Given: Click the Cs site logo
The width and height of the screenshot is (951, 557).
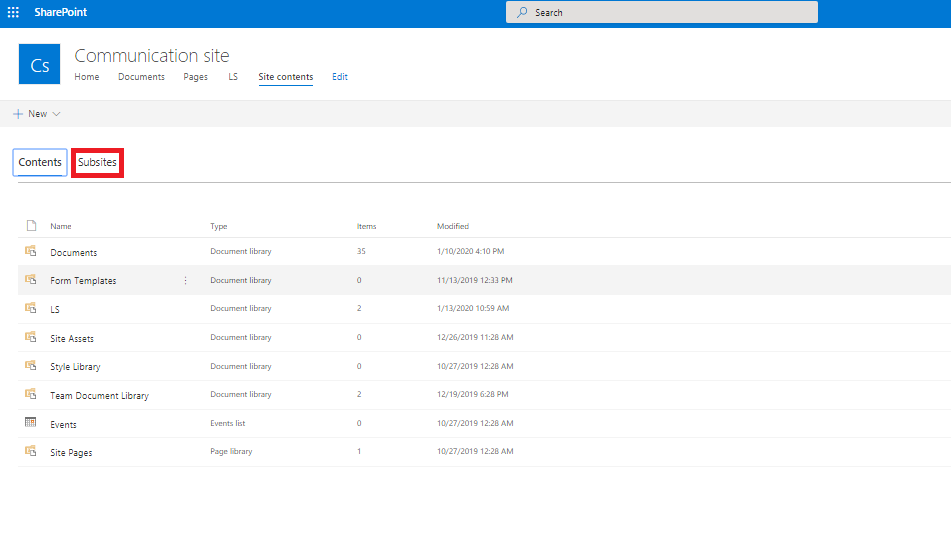Looking at the screenshot, I should tap(39, 64).
